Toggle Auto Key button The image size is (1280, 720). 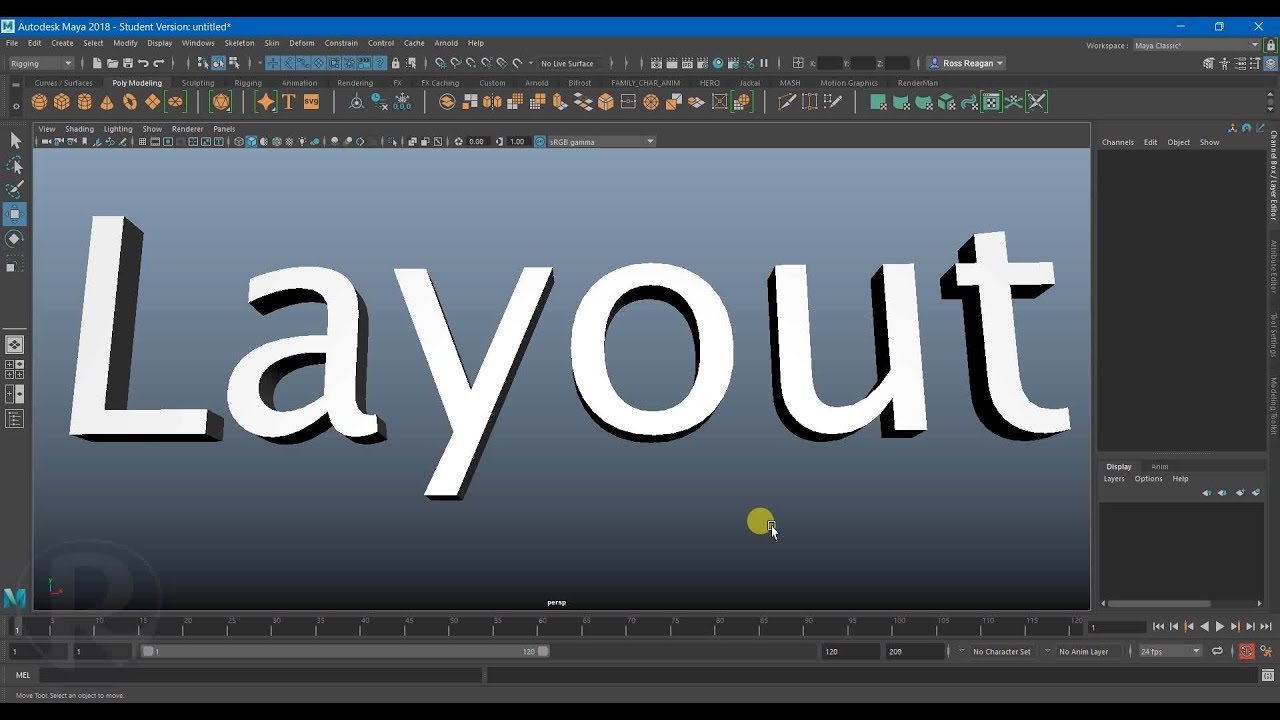(x=1247, y=651)
